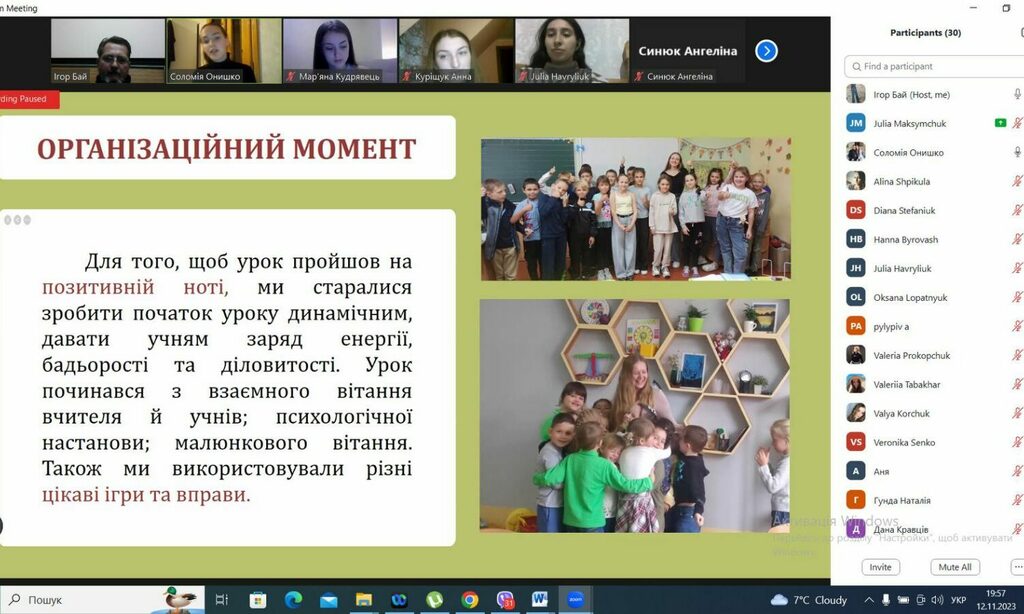The height and width of the screenshot is (614, 1024).
Task: Click Ігор Бай's microphone icon
Action: [x=1017, y=94]
